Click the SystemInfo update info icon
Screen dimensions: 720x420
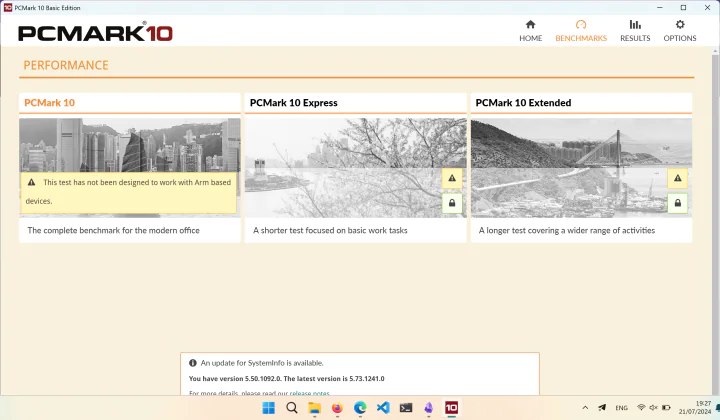click(x=193, y=363)
